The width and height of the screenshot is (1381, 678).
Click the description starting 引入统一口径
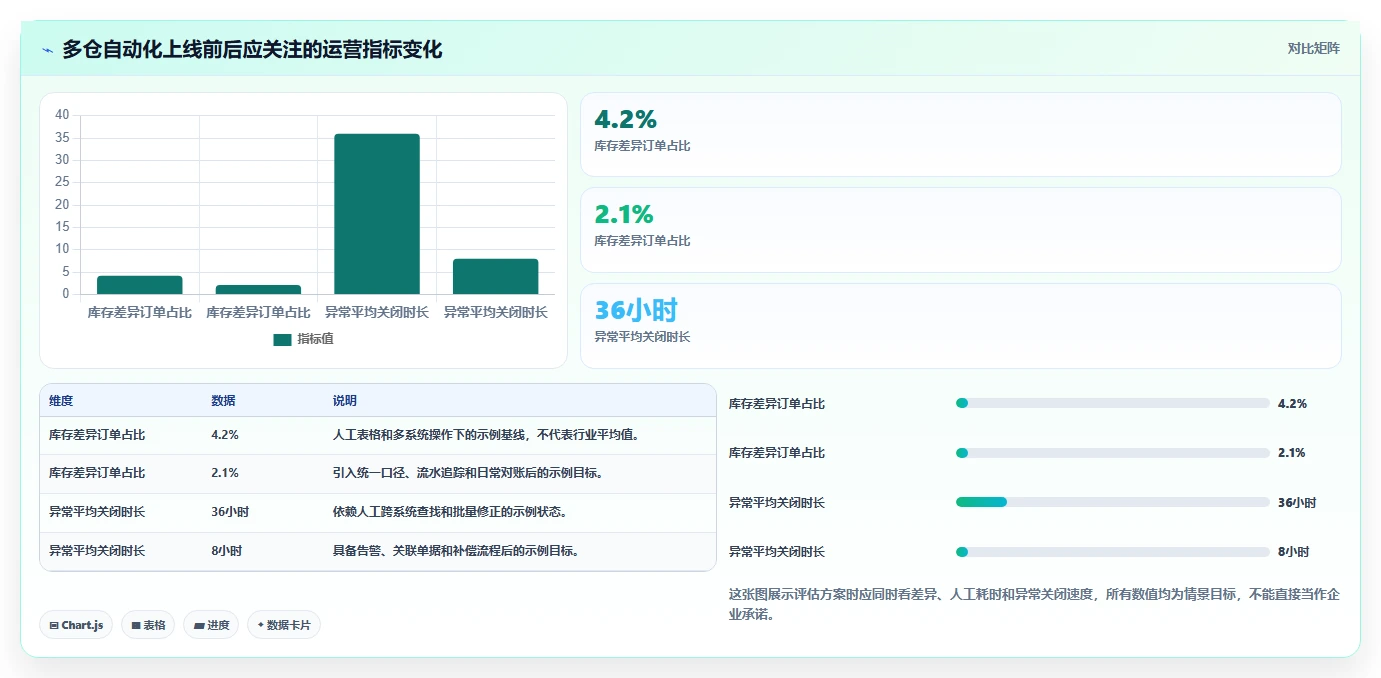(x=468, y=473)
